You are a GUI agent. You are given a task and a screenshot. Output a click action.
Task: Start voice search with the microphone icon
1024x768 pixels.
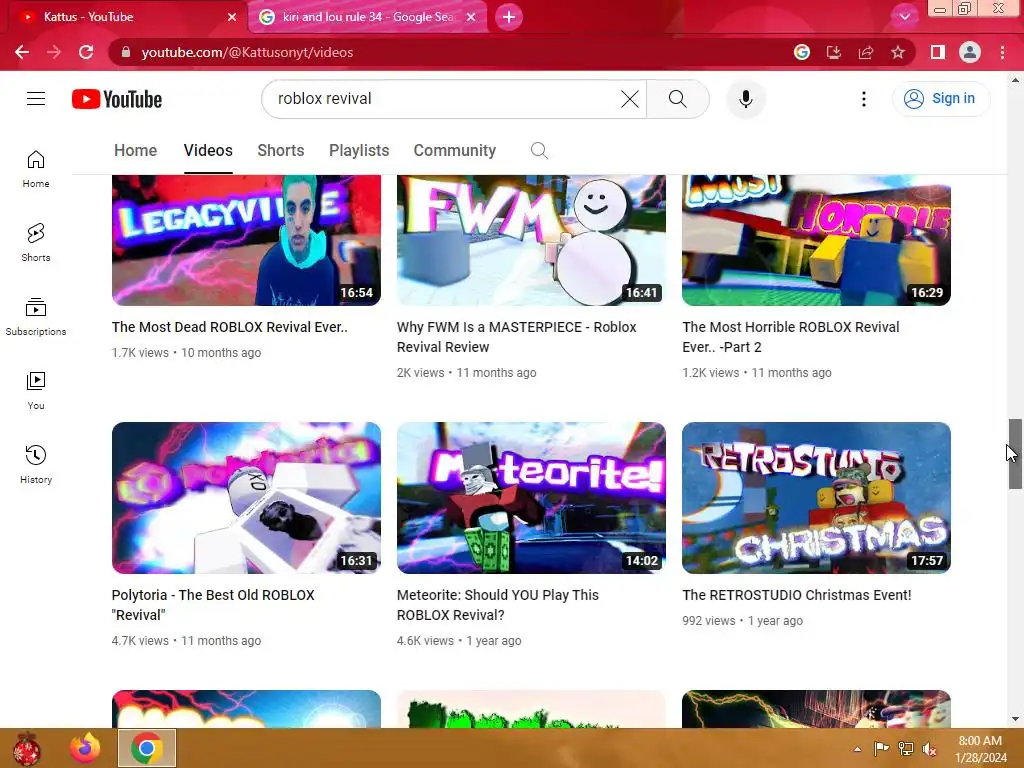pos(746,99)
